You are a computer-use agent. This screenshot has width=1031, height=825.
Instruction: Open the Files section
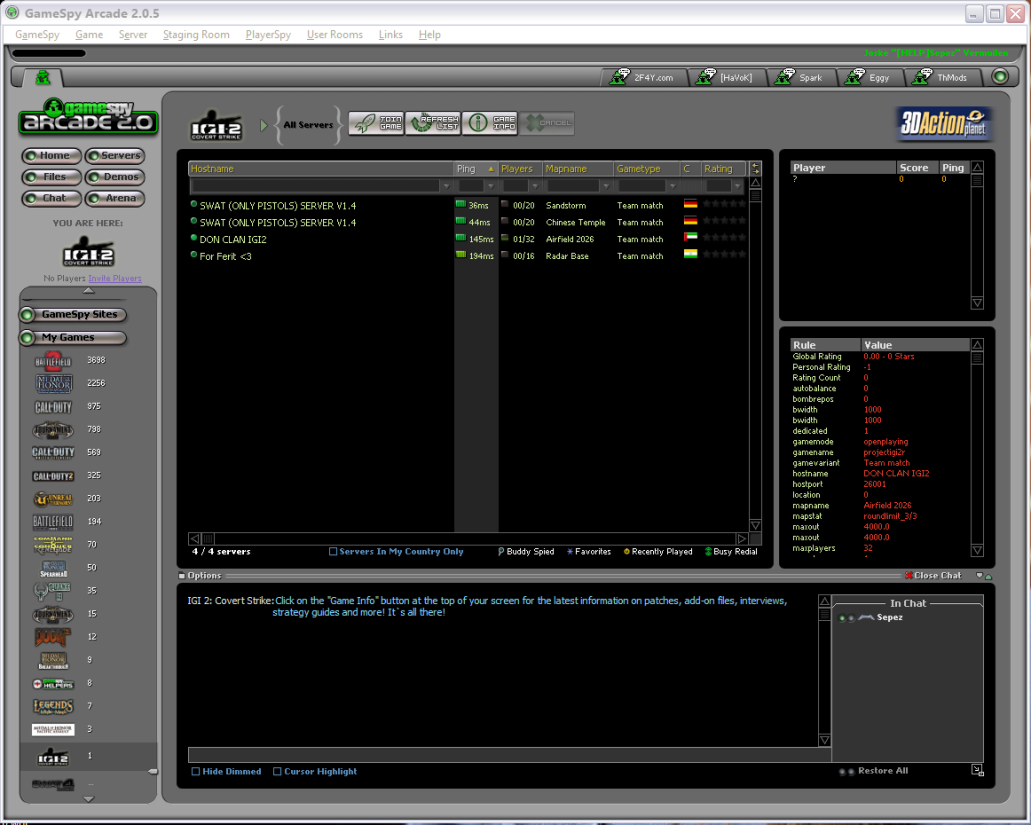pos(51,177)
